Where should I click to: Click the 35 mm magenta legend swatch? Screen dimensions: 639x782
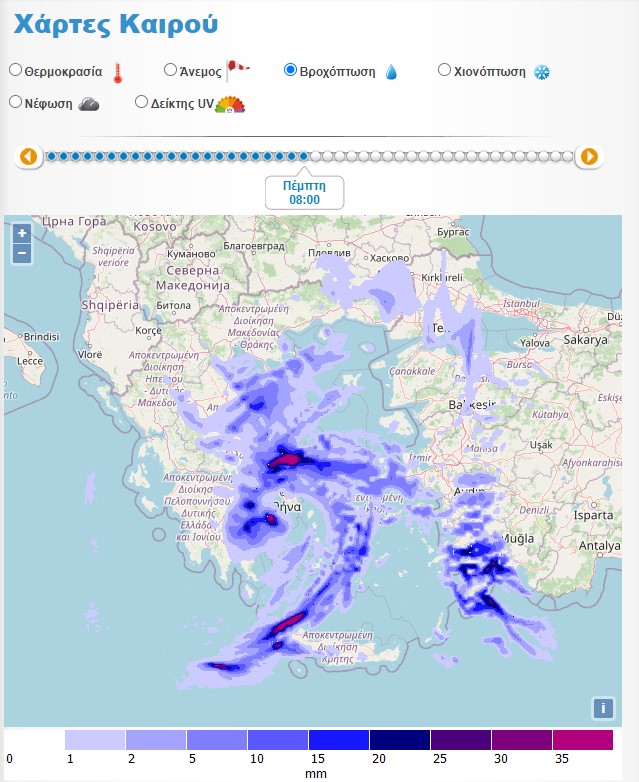coord(582,740)
